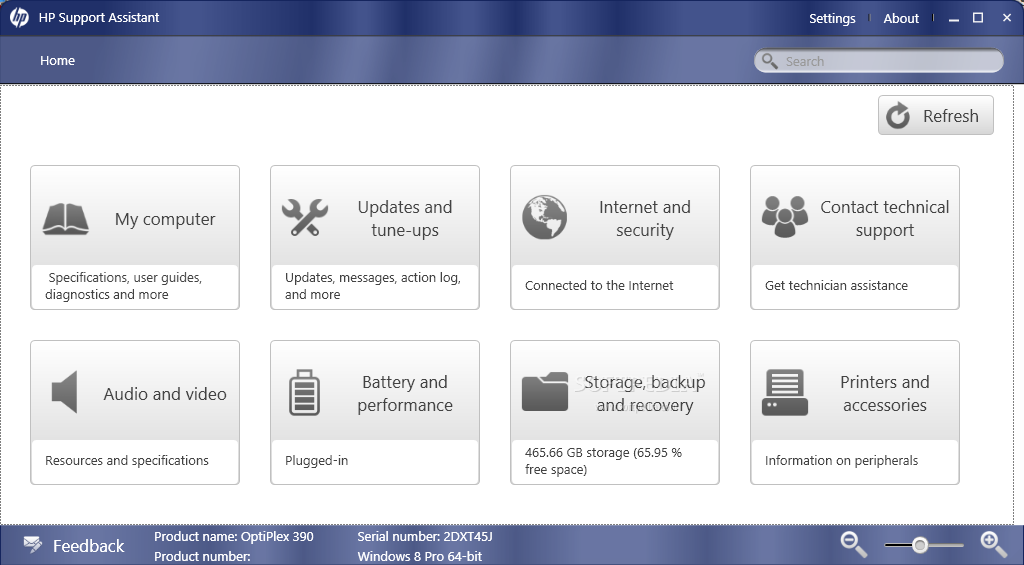
Task: Click 'Information on peripherals' text
Action: [x=841, y=460]
